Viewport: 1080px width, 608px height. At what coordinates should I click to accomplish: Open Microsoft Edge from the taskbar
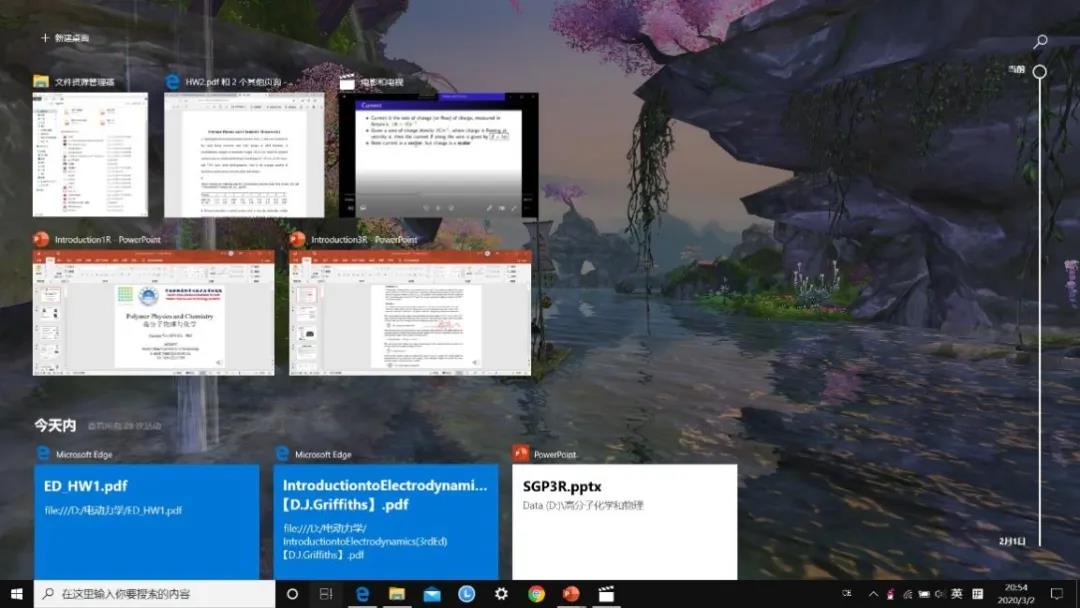tap(362, 594)
